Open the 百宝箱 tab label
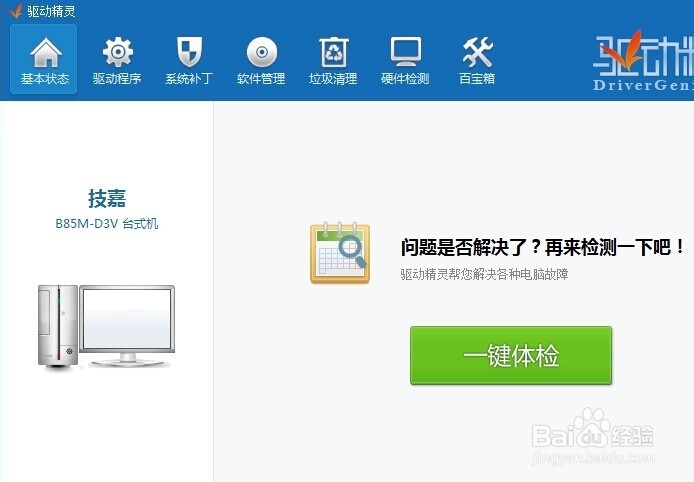Screen dimensions: 694x482 (x=477, y=79)
